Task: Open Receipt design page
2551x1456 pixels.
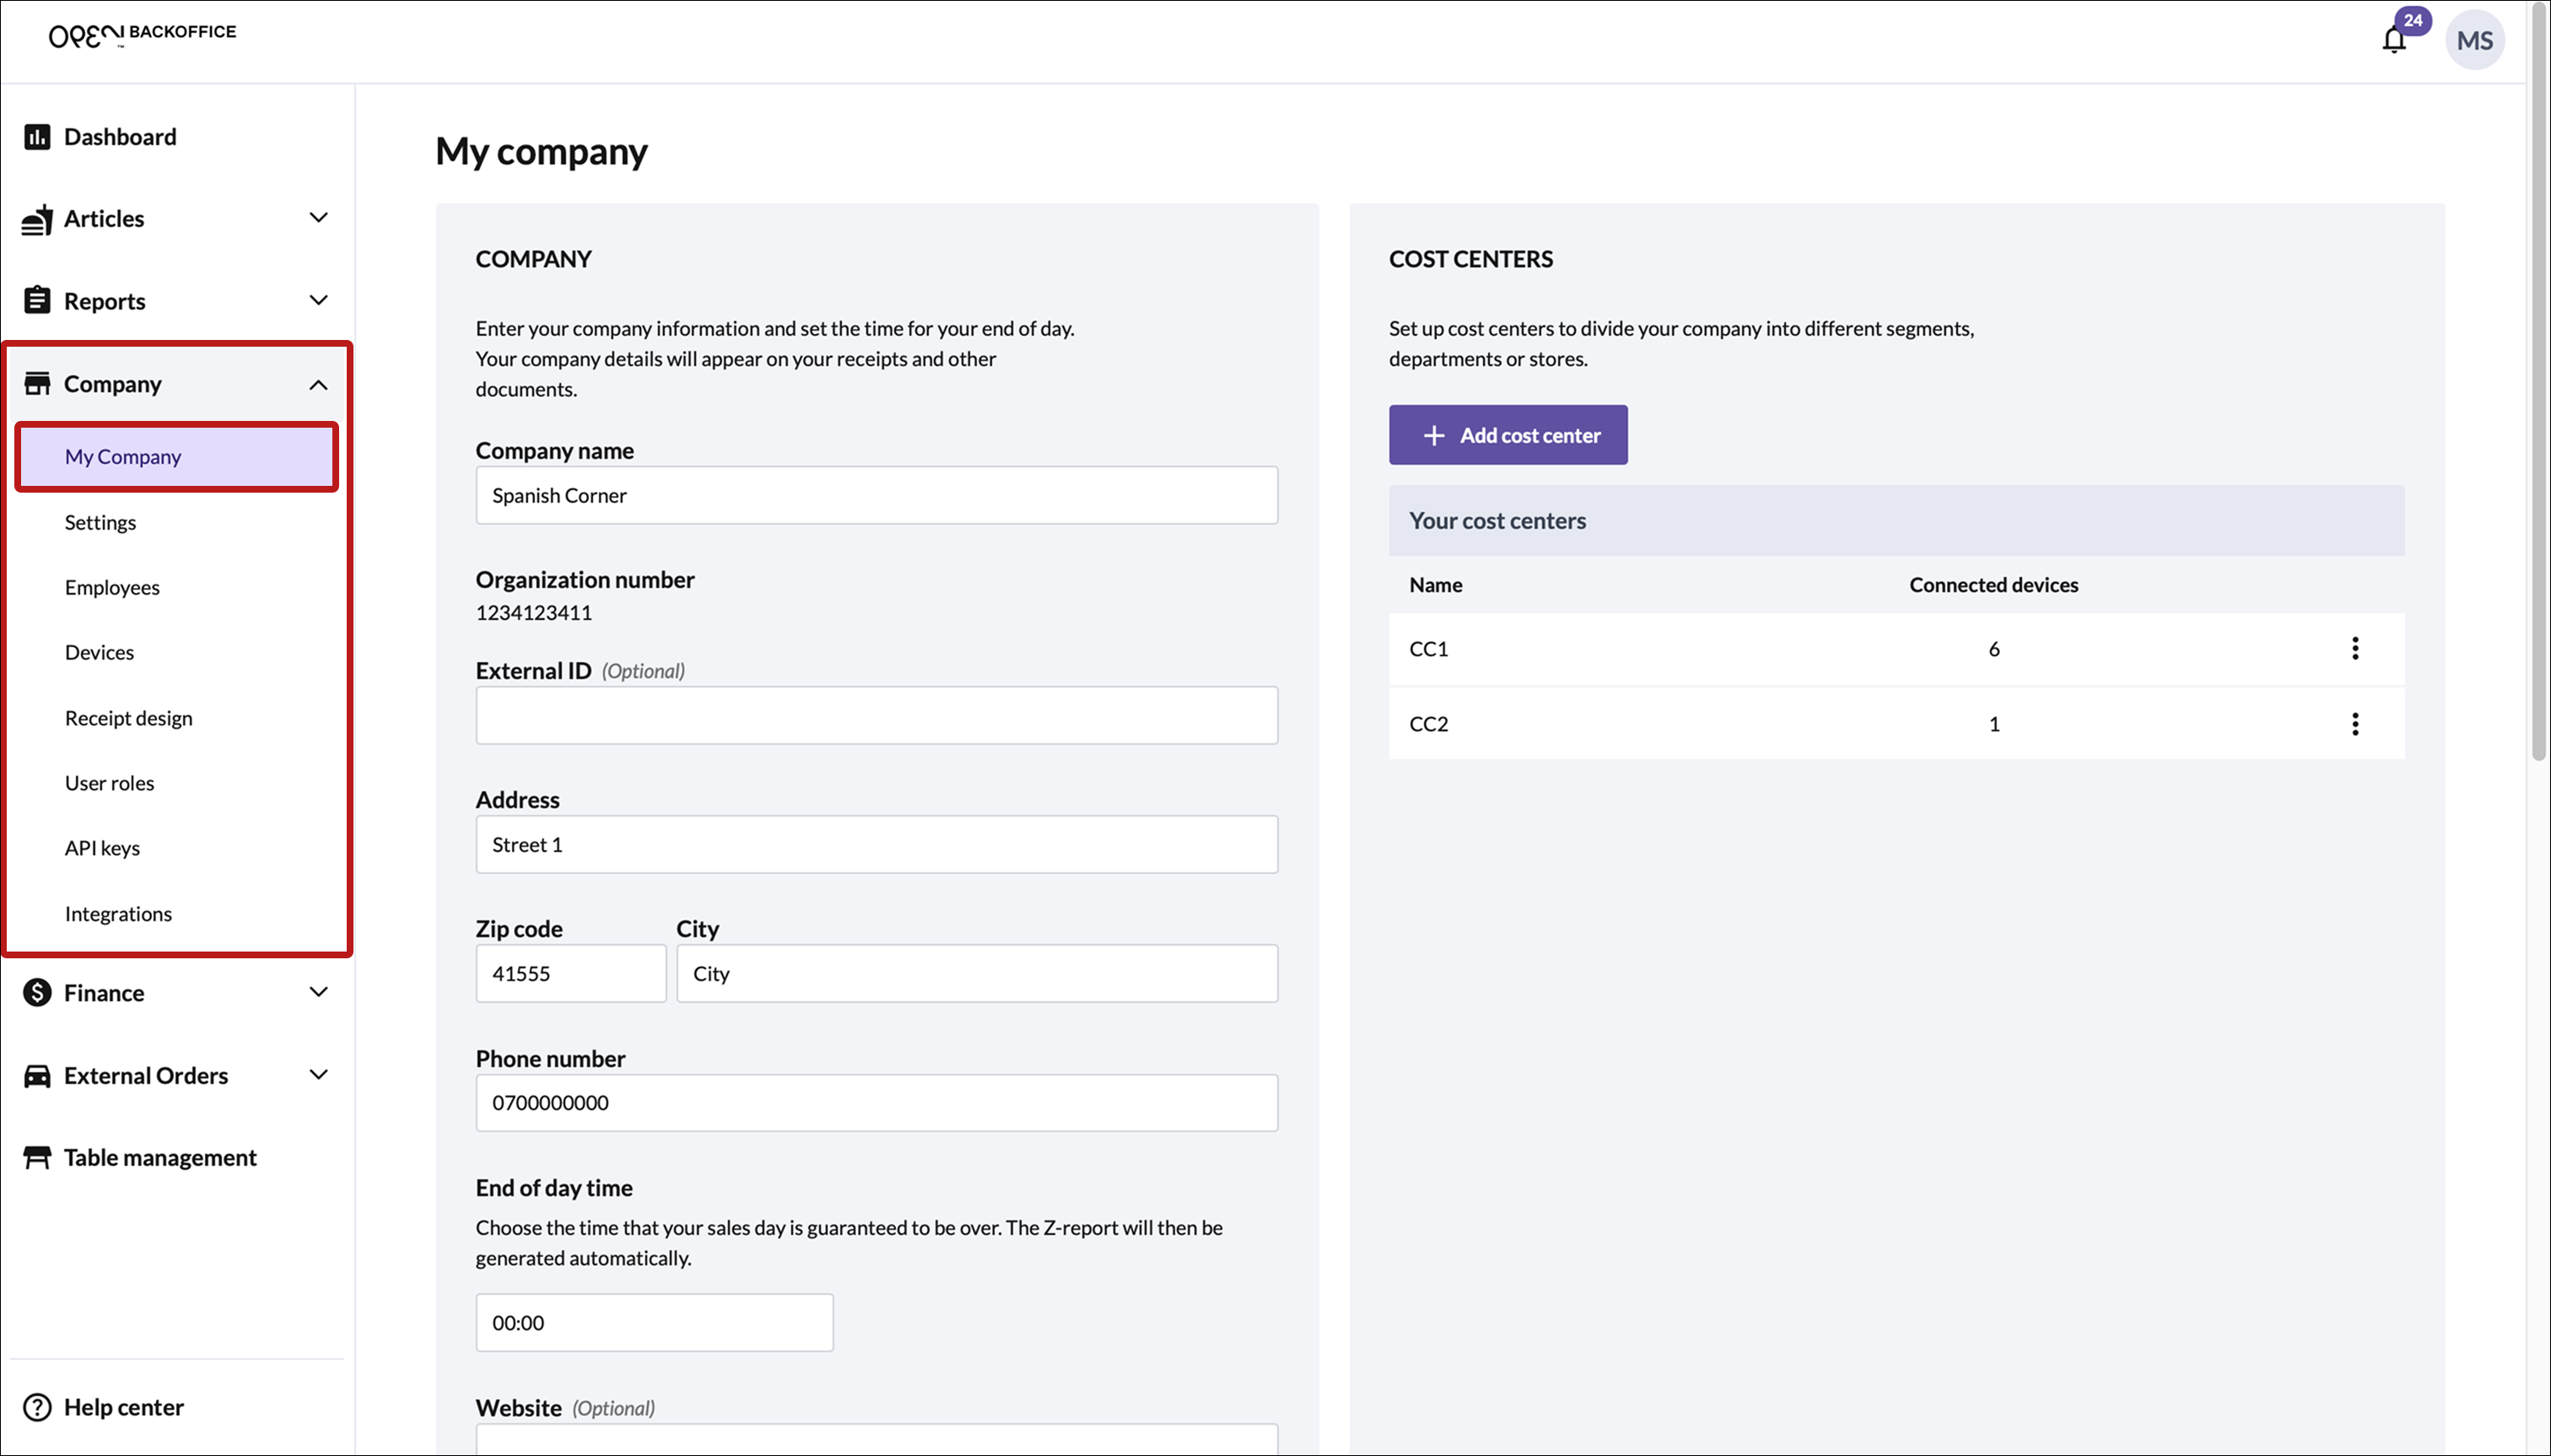Action: (128, 718)
